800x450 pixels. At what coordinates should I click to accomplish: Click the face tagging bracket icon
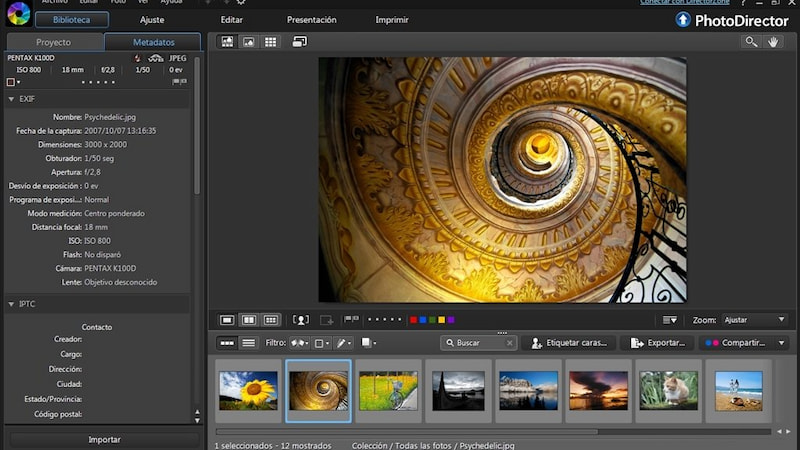point(301,320)
